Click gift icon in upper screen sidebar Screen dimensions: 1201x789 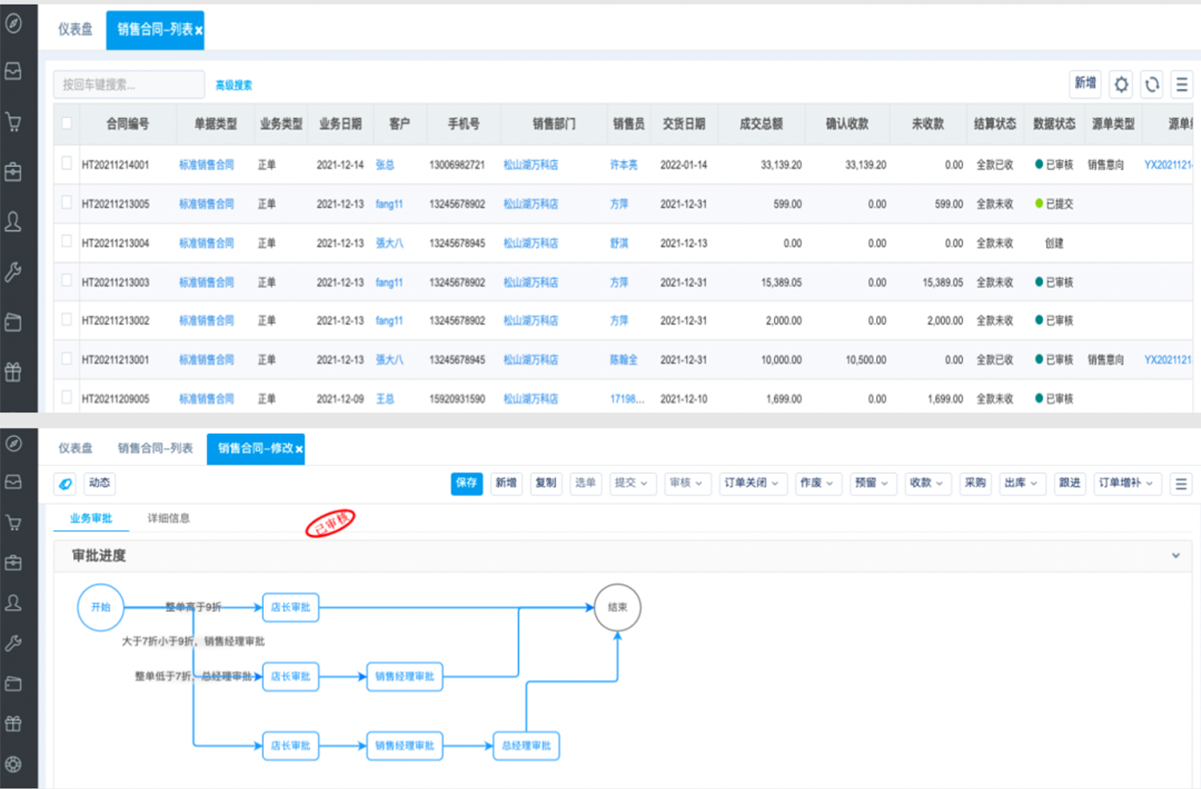[13, 372]
